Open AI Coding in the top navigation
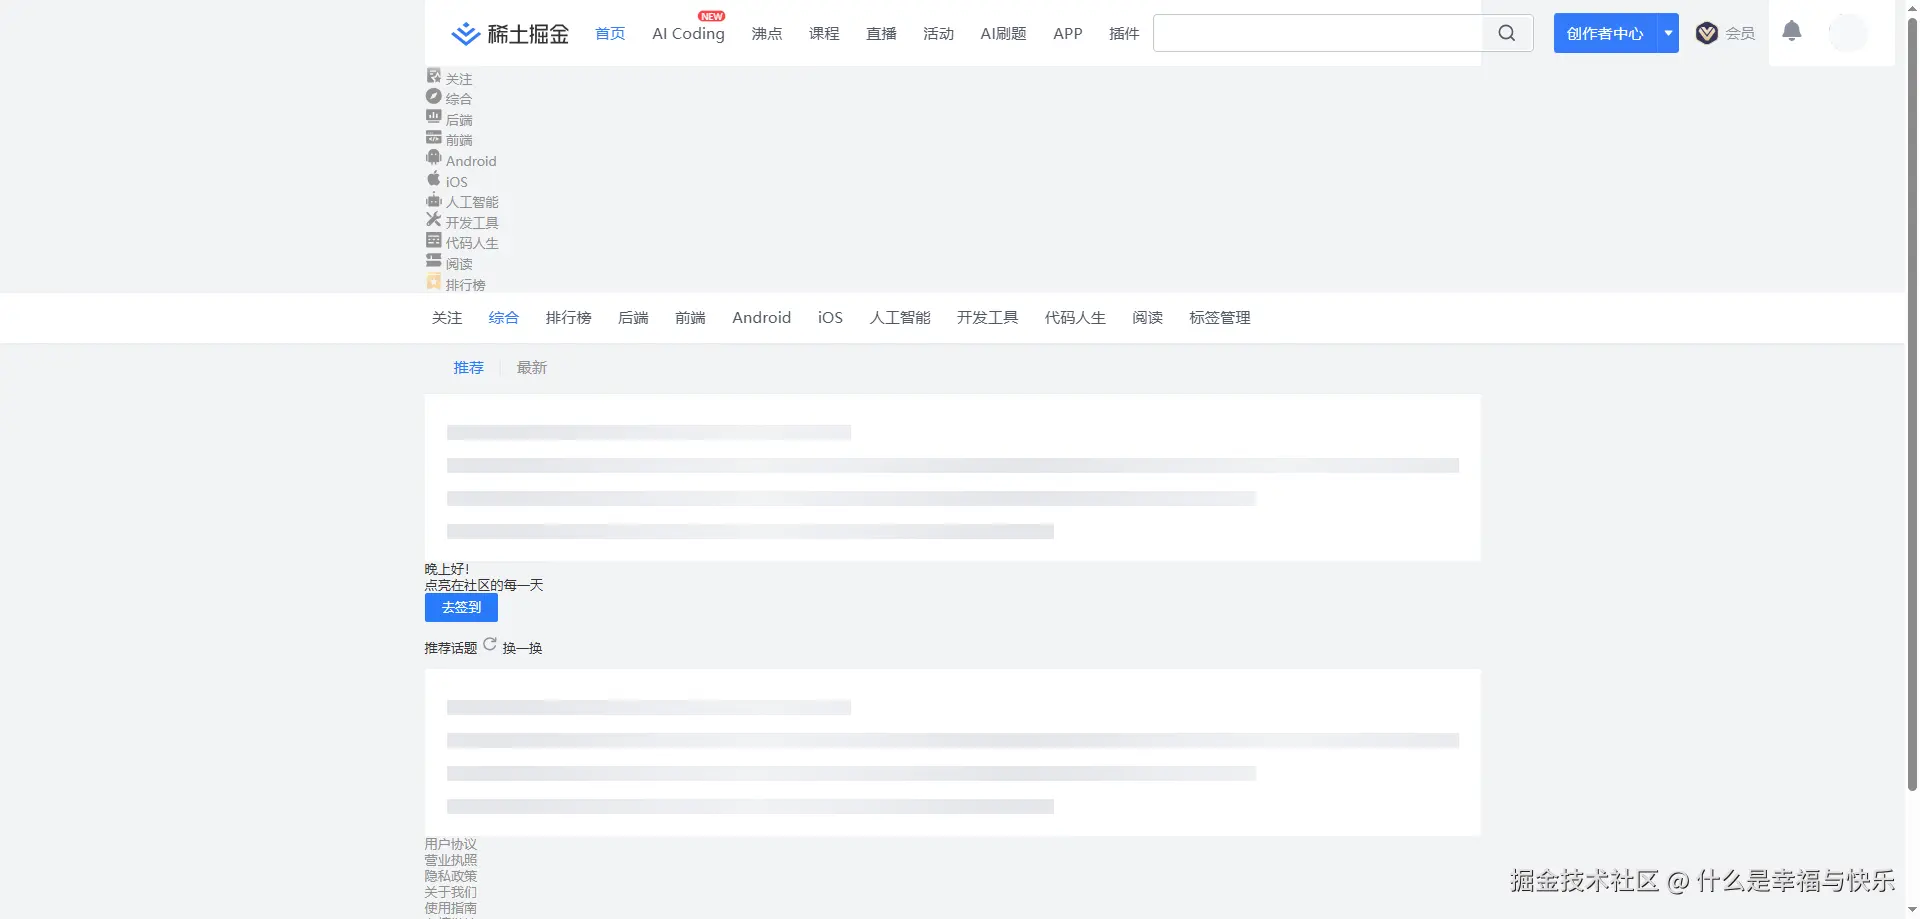 pyautogui.click(x=688, y=34)
